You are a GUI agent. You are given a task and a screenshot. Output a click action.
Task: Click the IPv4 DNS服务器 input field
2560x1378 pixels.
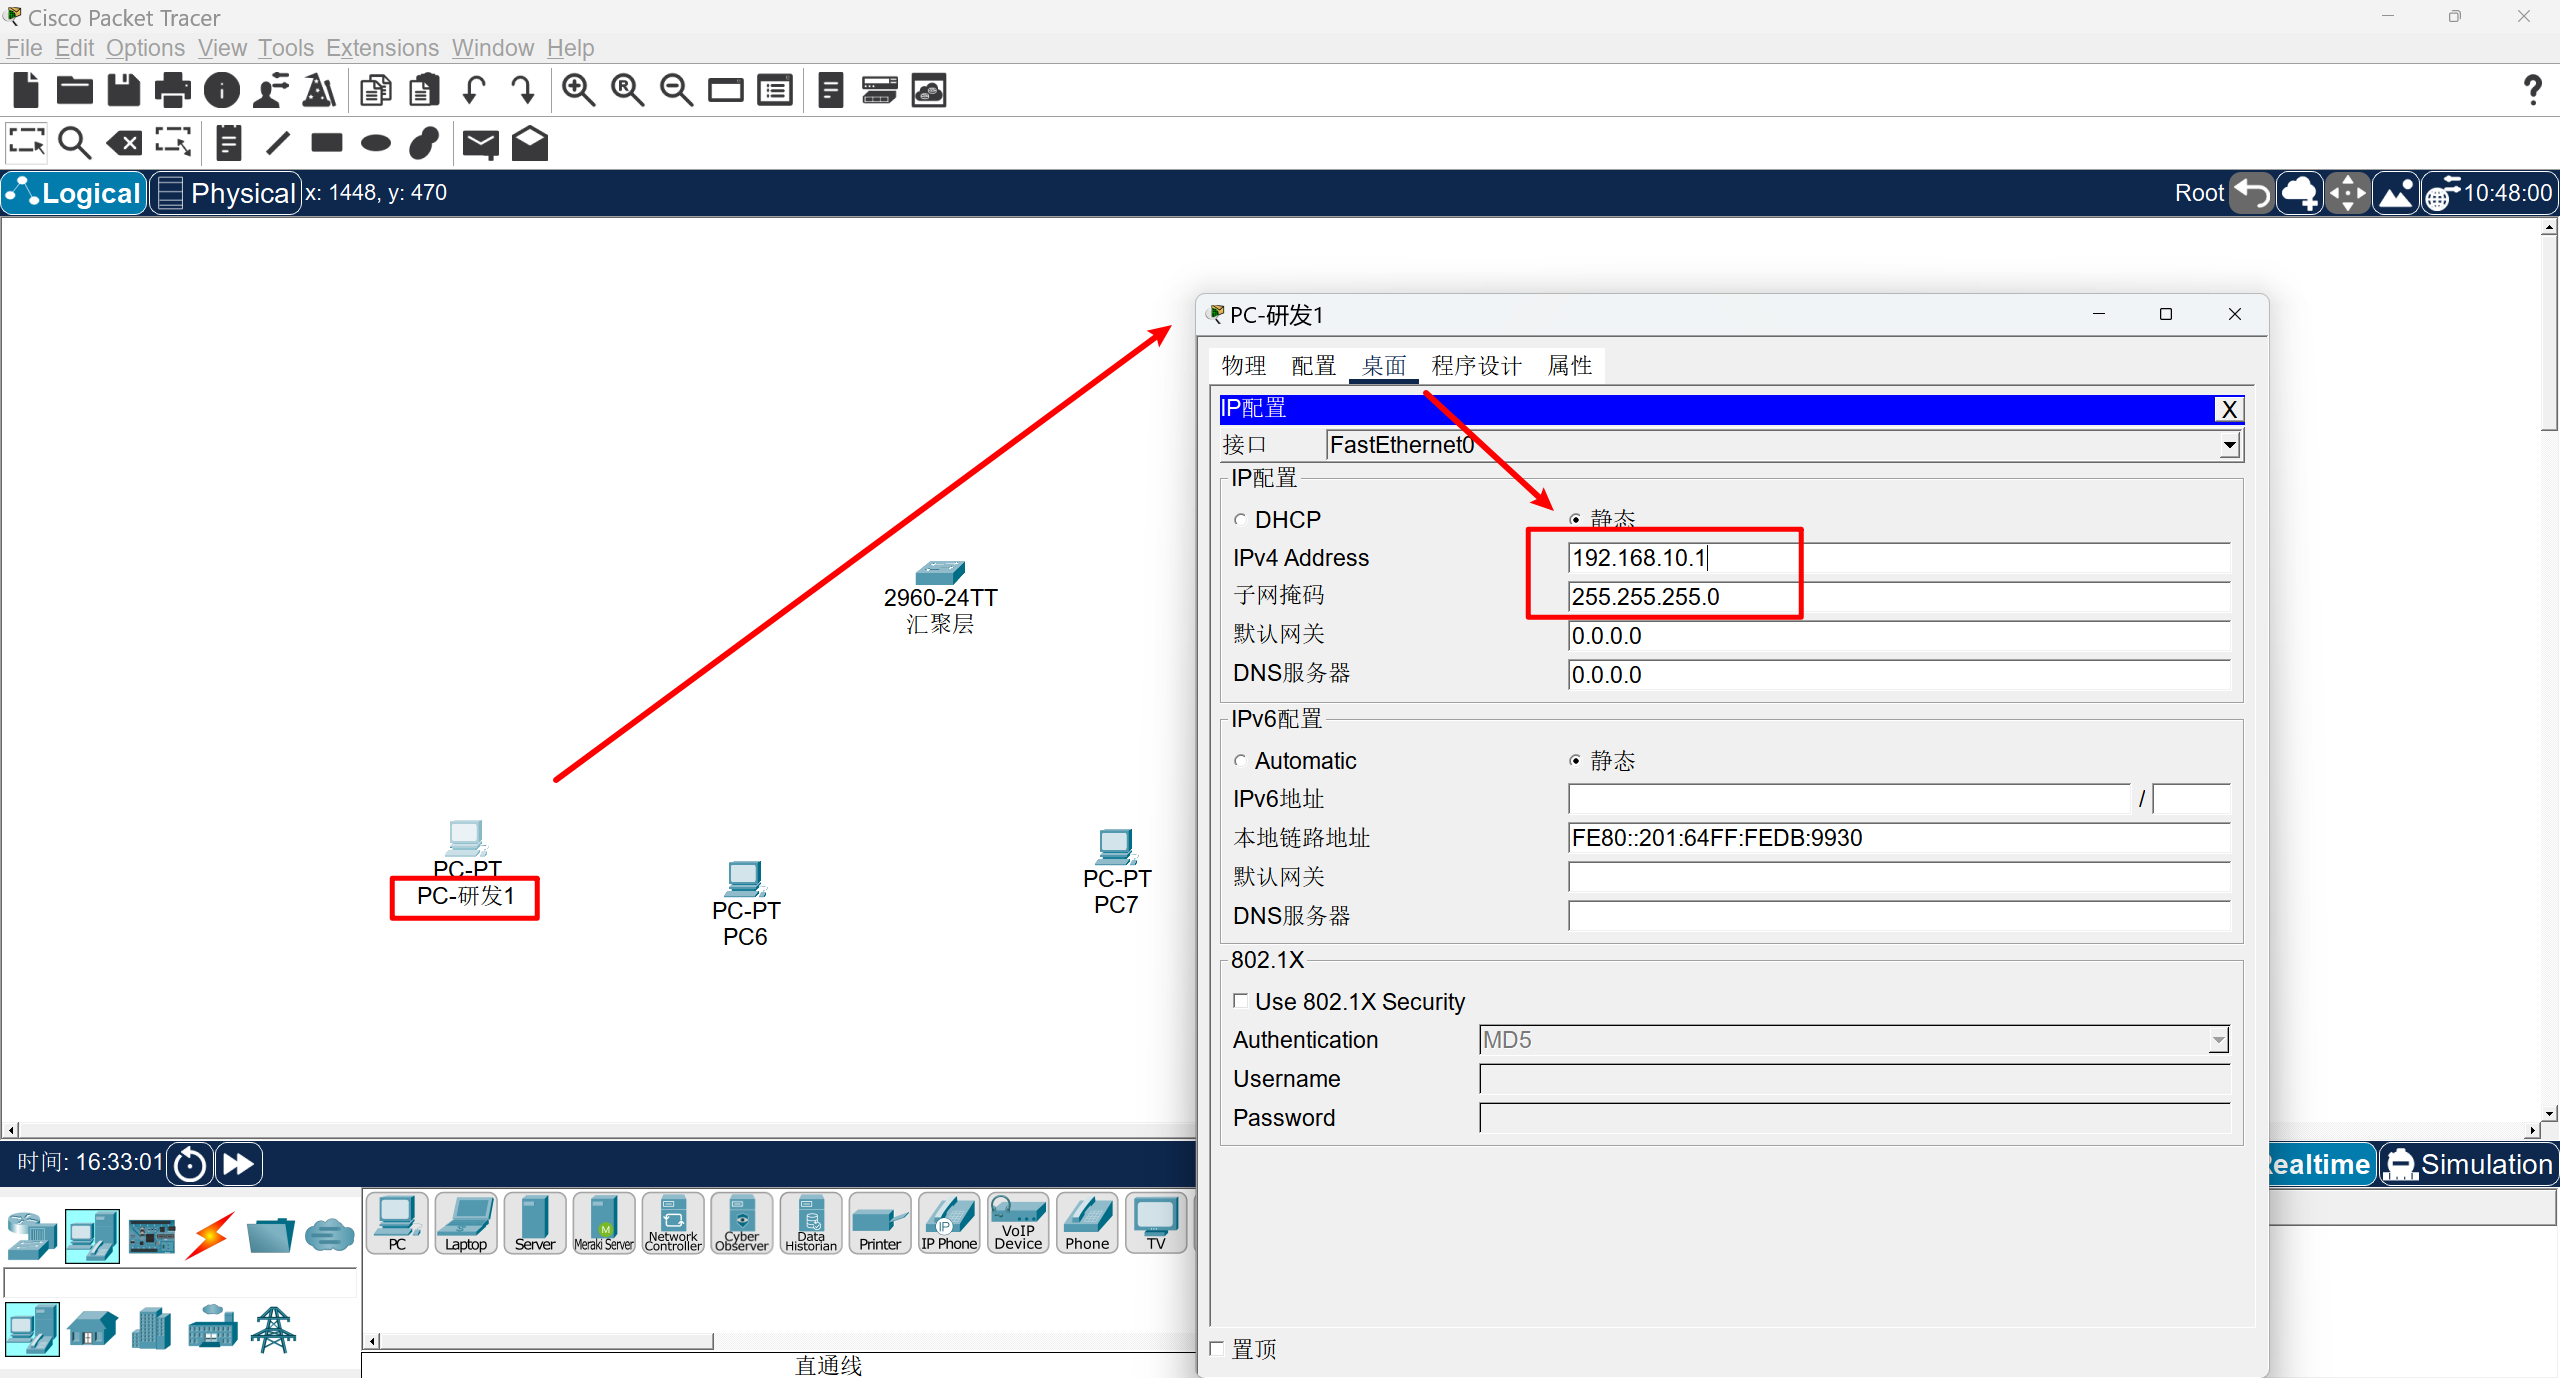pos(1899,675)
